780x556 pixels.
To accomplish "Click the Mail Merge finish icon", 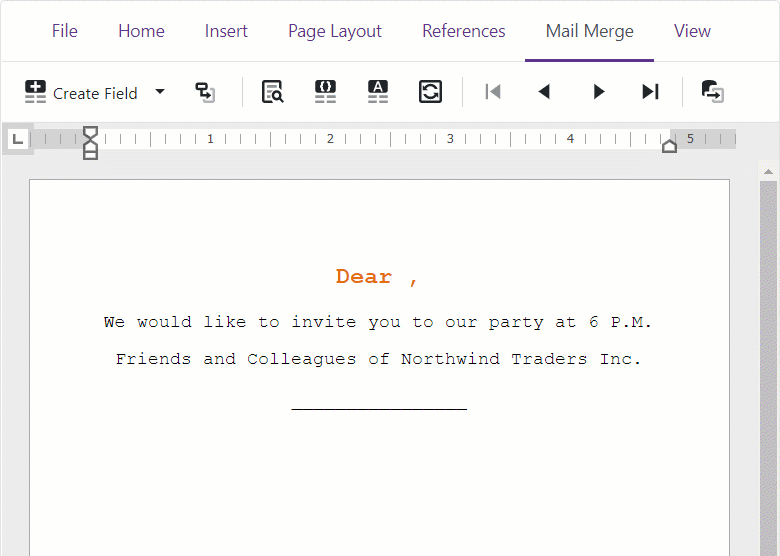I will tap(712, 92).
